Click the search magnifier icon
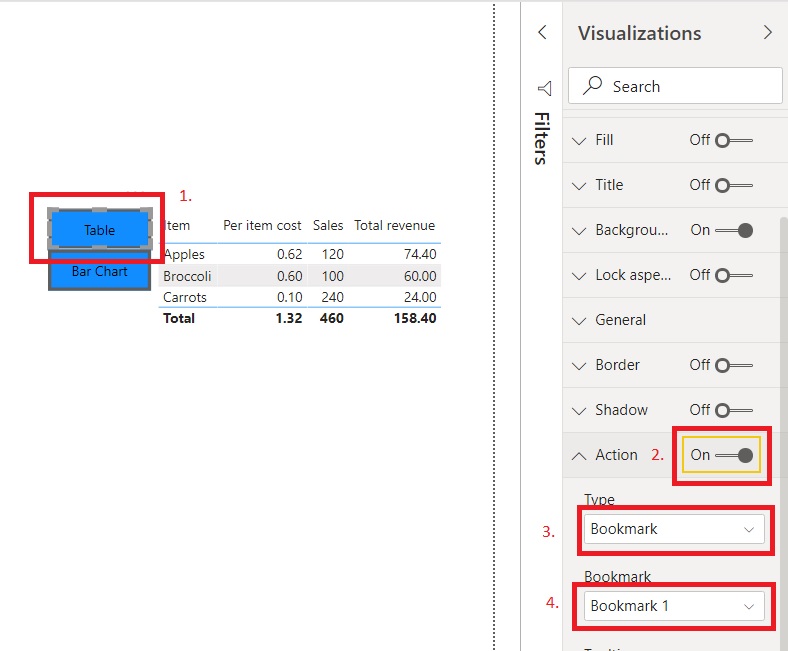Screen dimensions: 788x651 tap(593, 86)
